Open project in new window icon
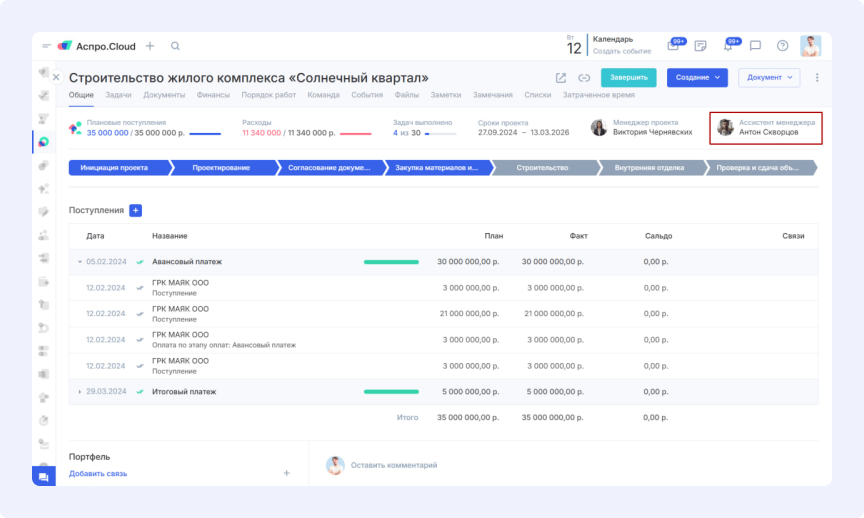The image size is (864, 518). (x=561, y=78)
